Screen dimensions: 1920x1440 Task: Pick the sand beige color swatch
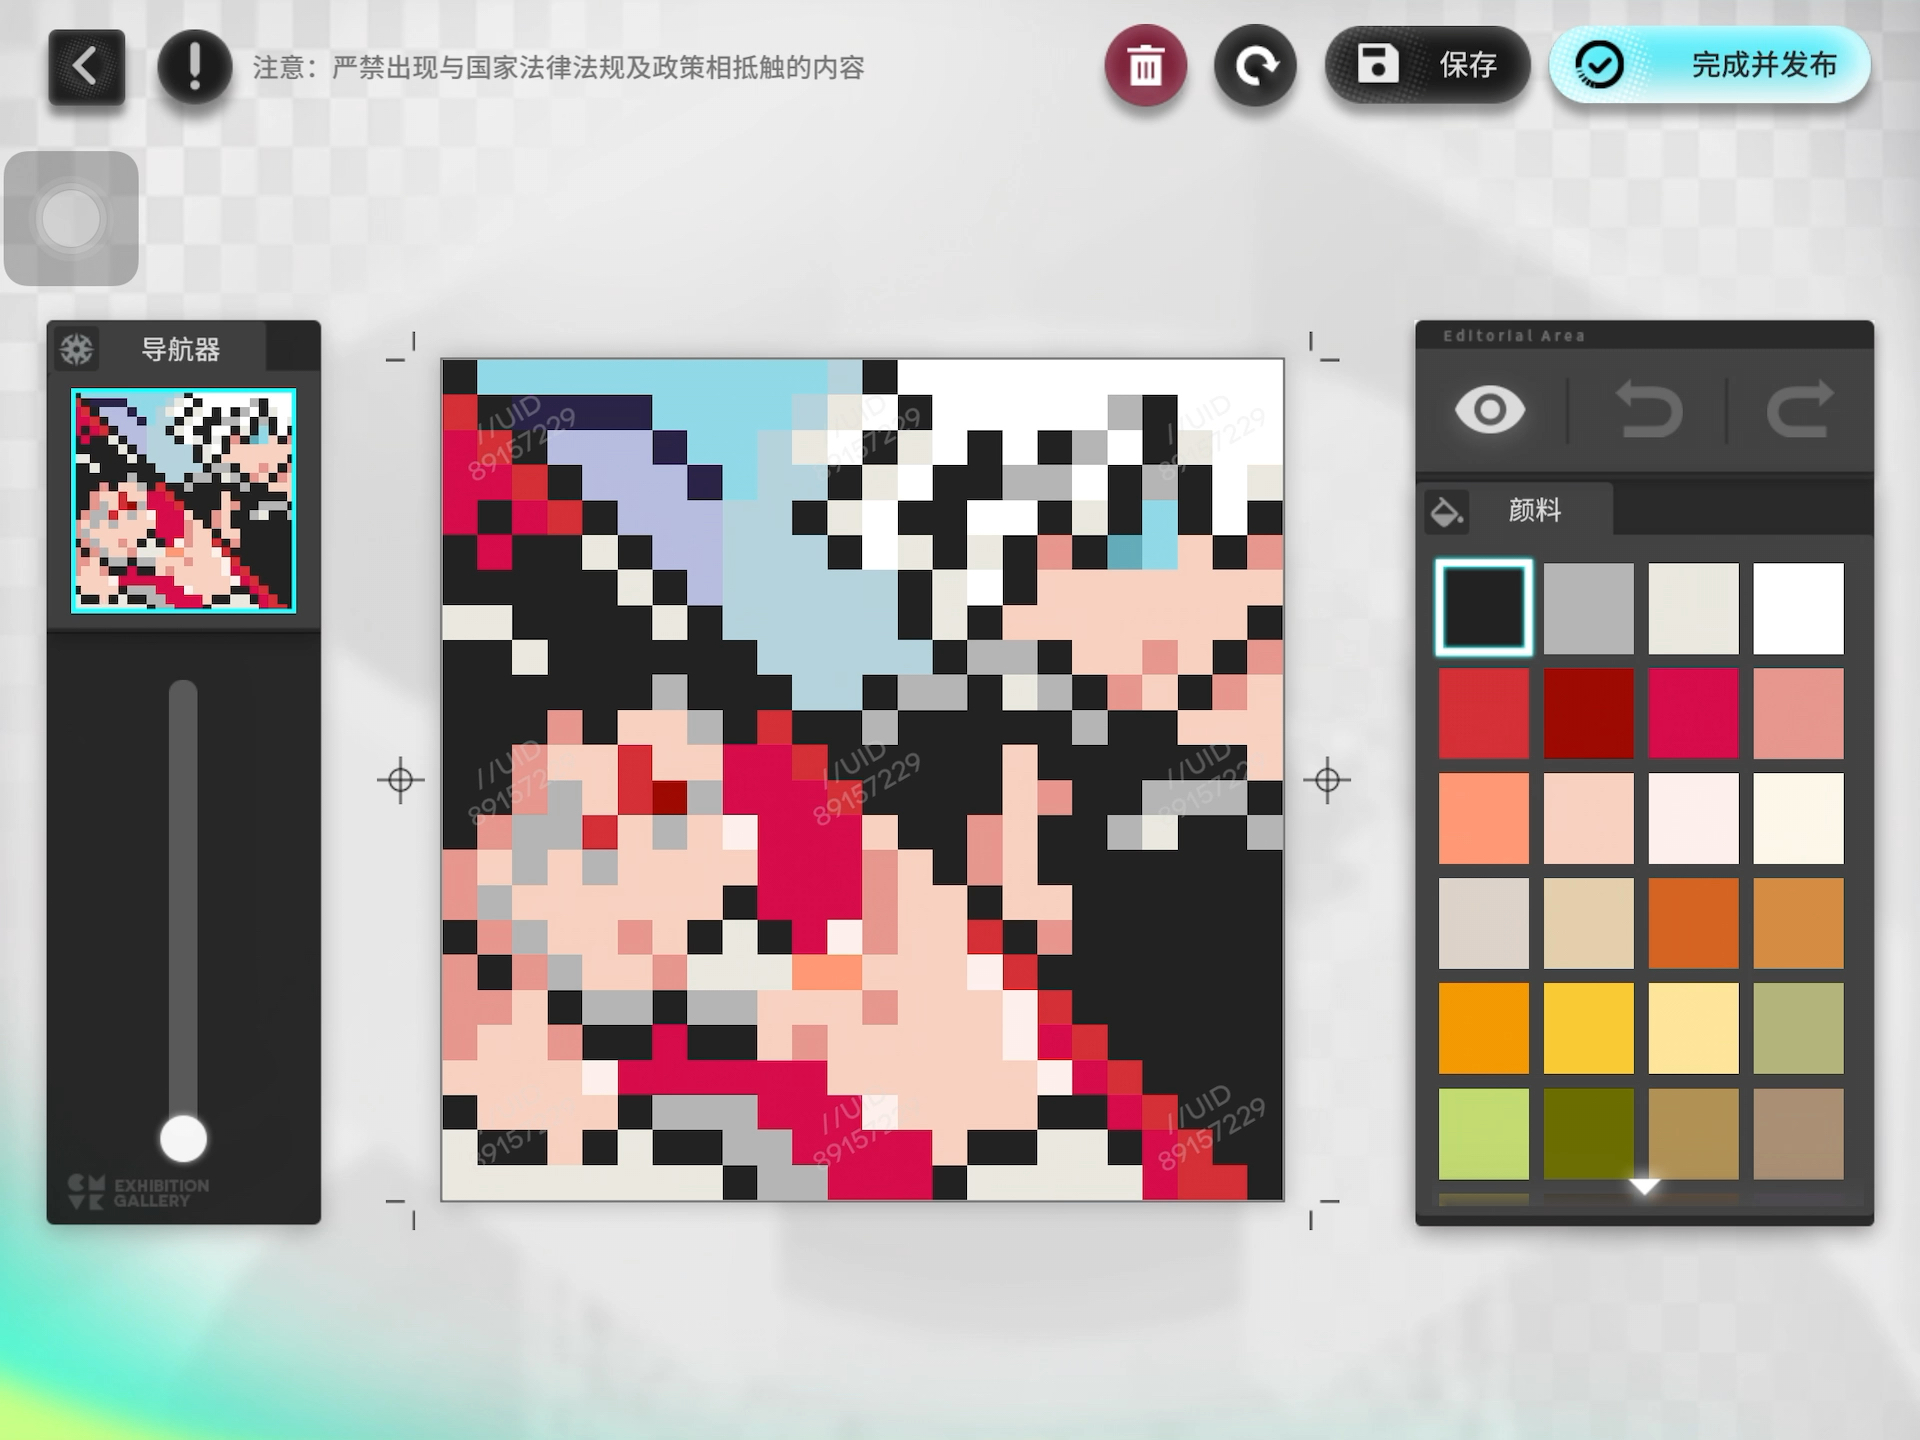click(1589, 923)
